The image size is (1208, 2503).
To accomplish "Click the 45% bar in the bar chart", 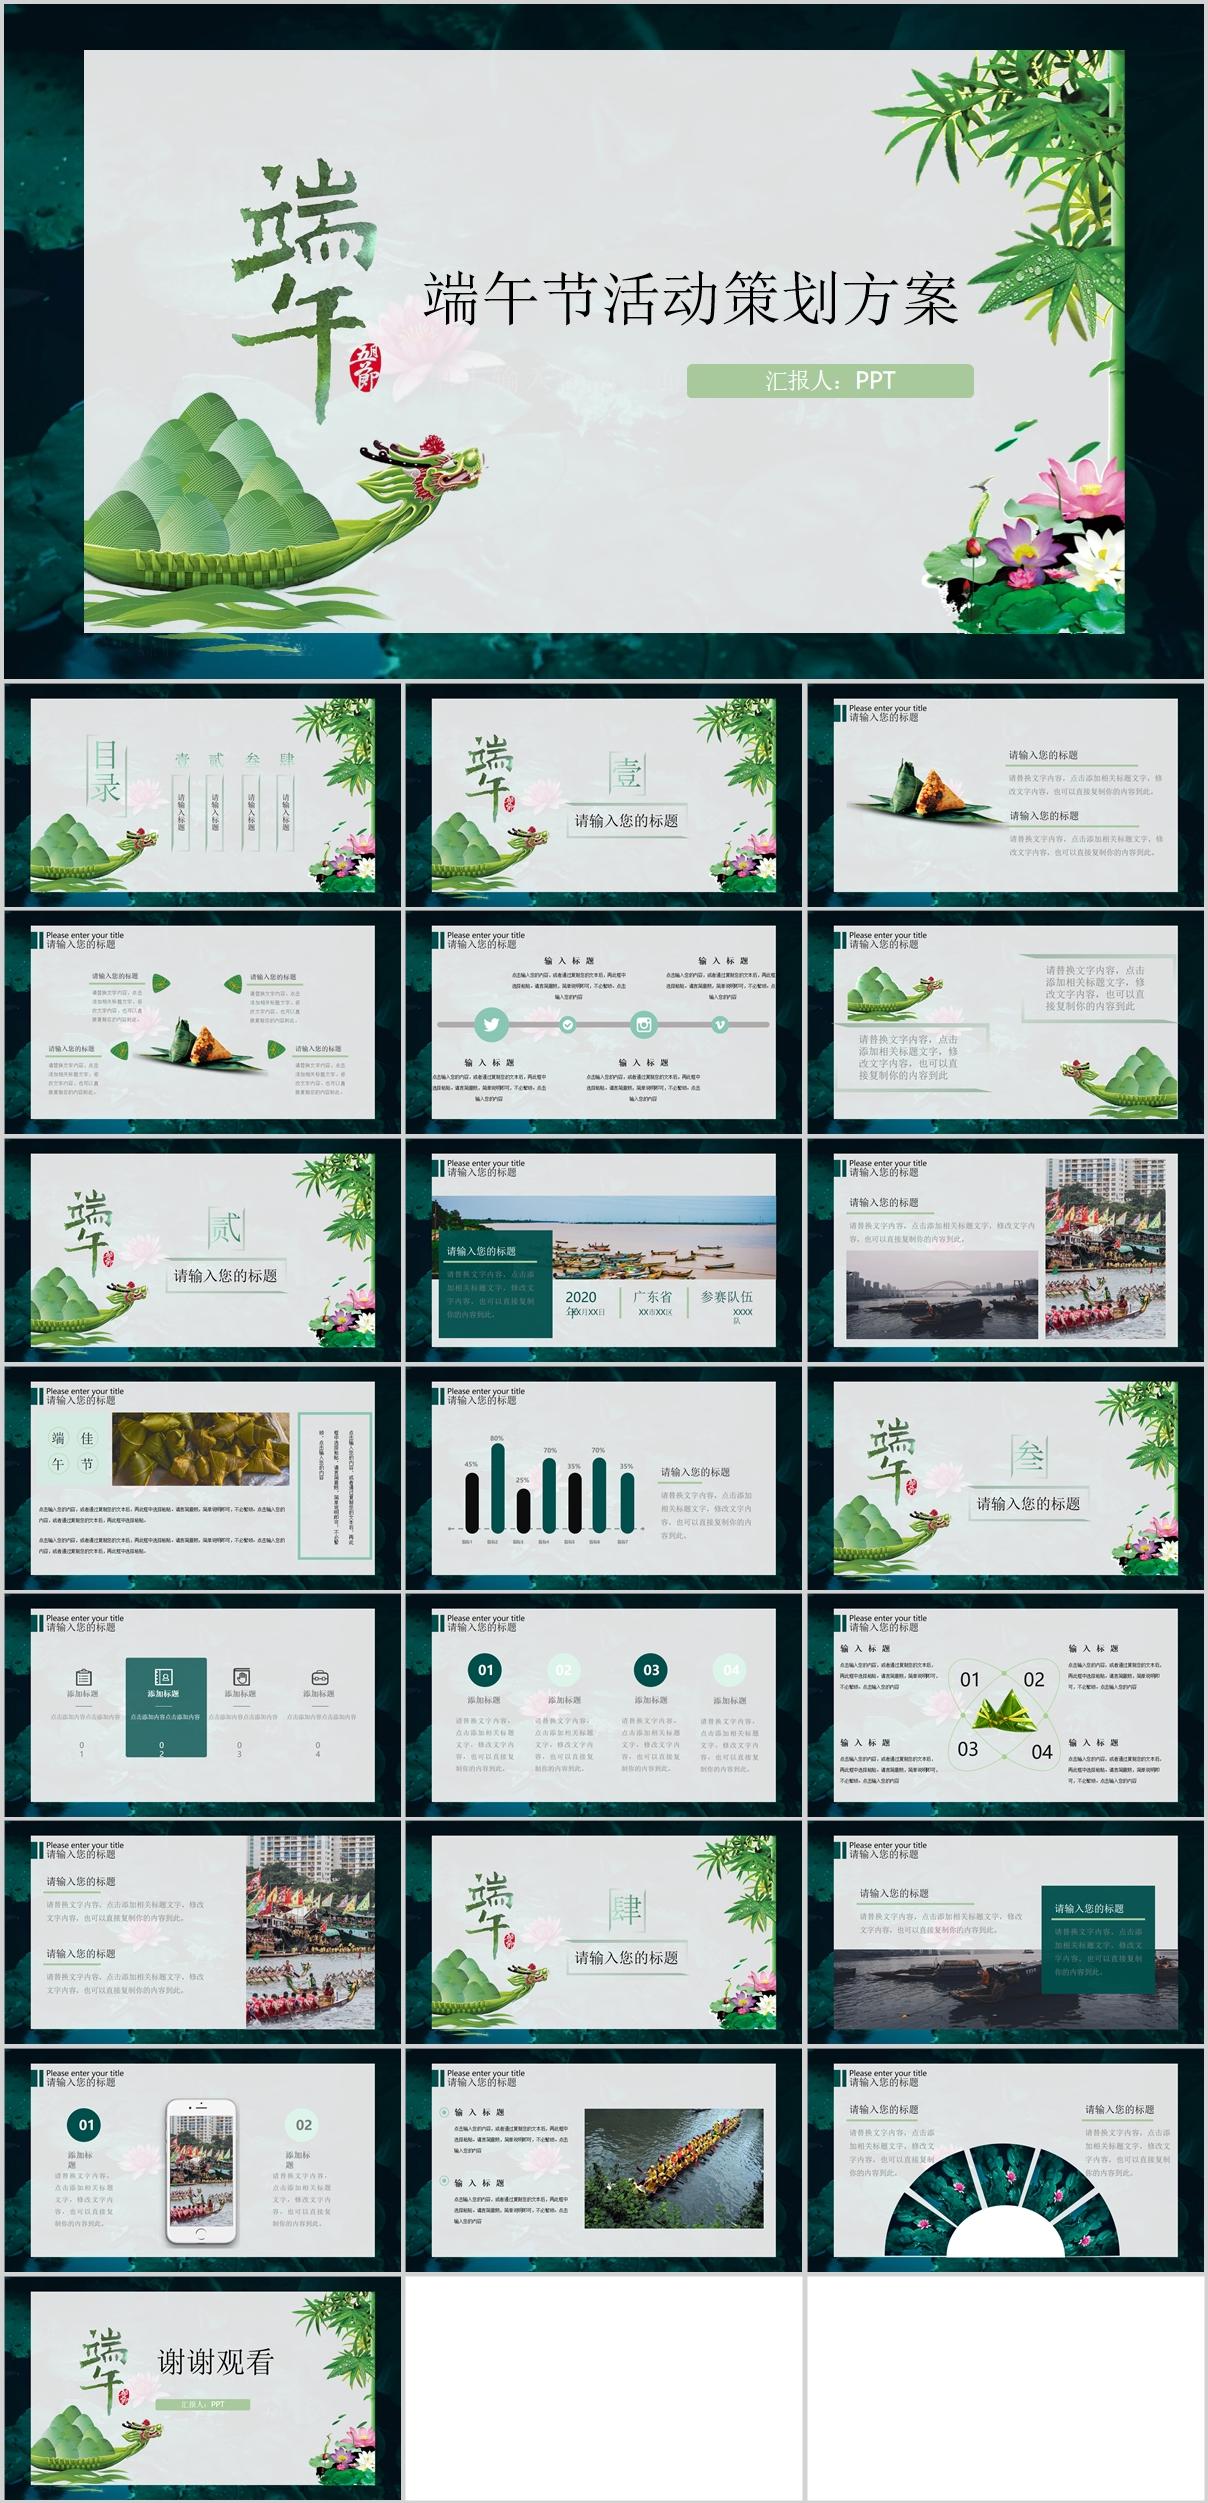I will [472, 1502].
